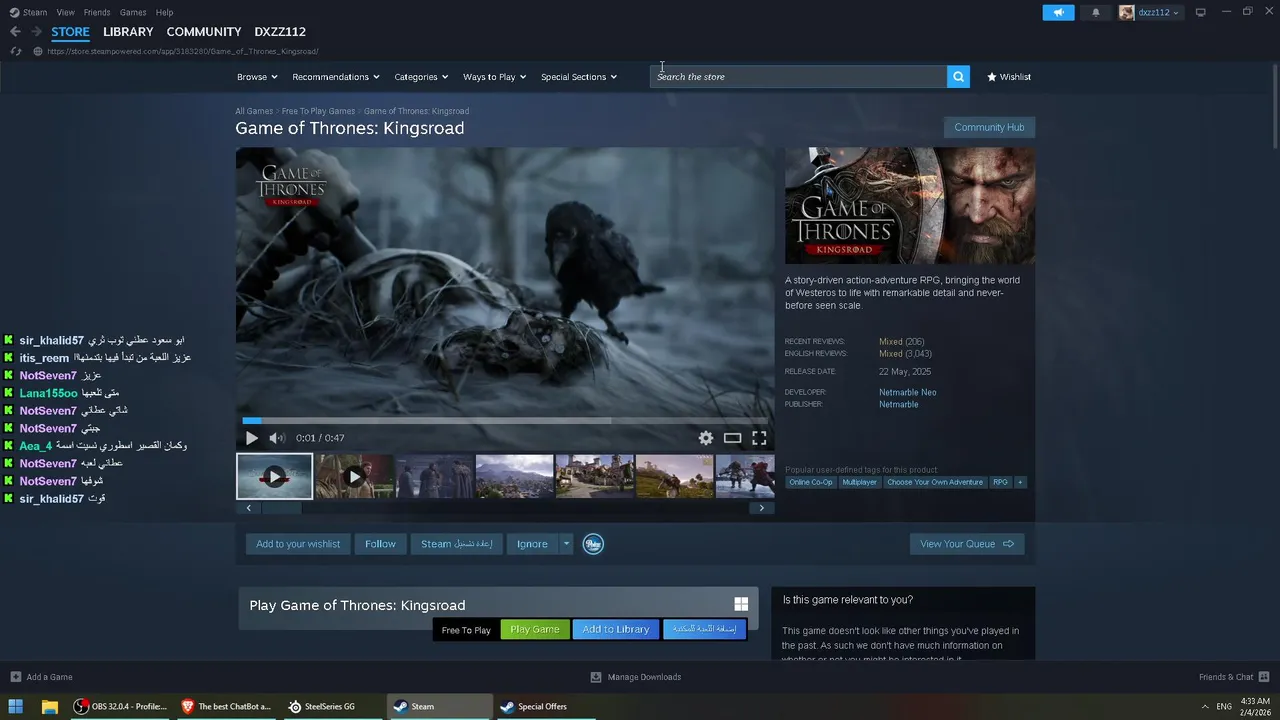Open video settings gear

706,438
